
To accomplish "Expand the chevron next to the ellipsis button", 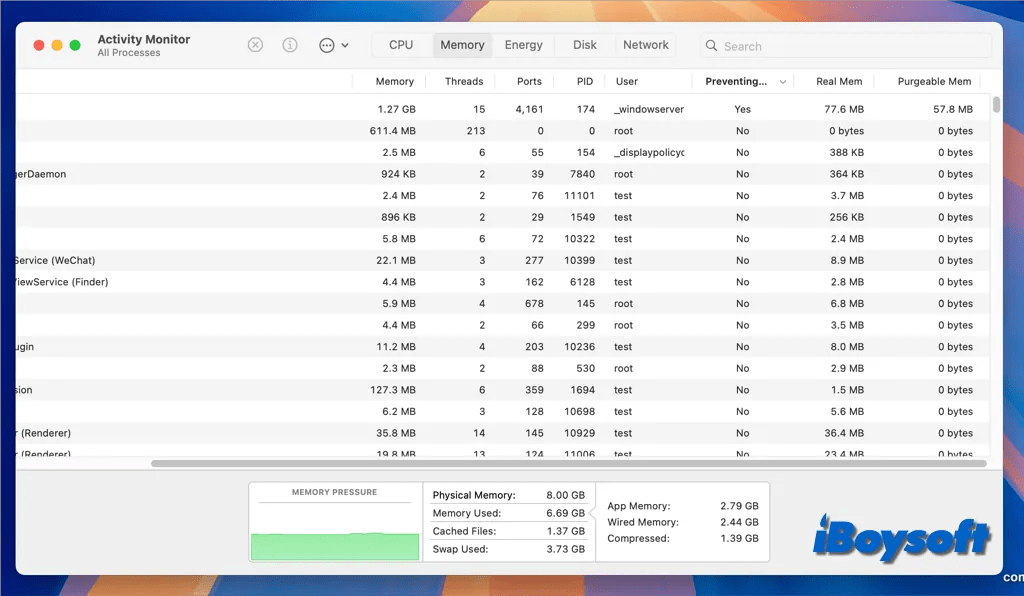I will [347, 46].
